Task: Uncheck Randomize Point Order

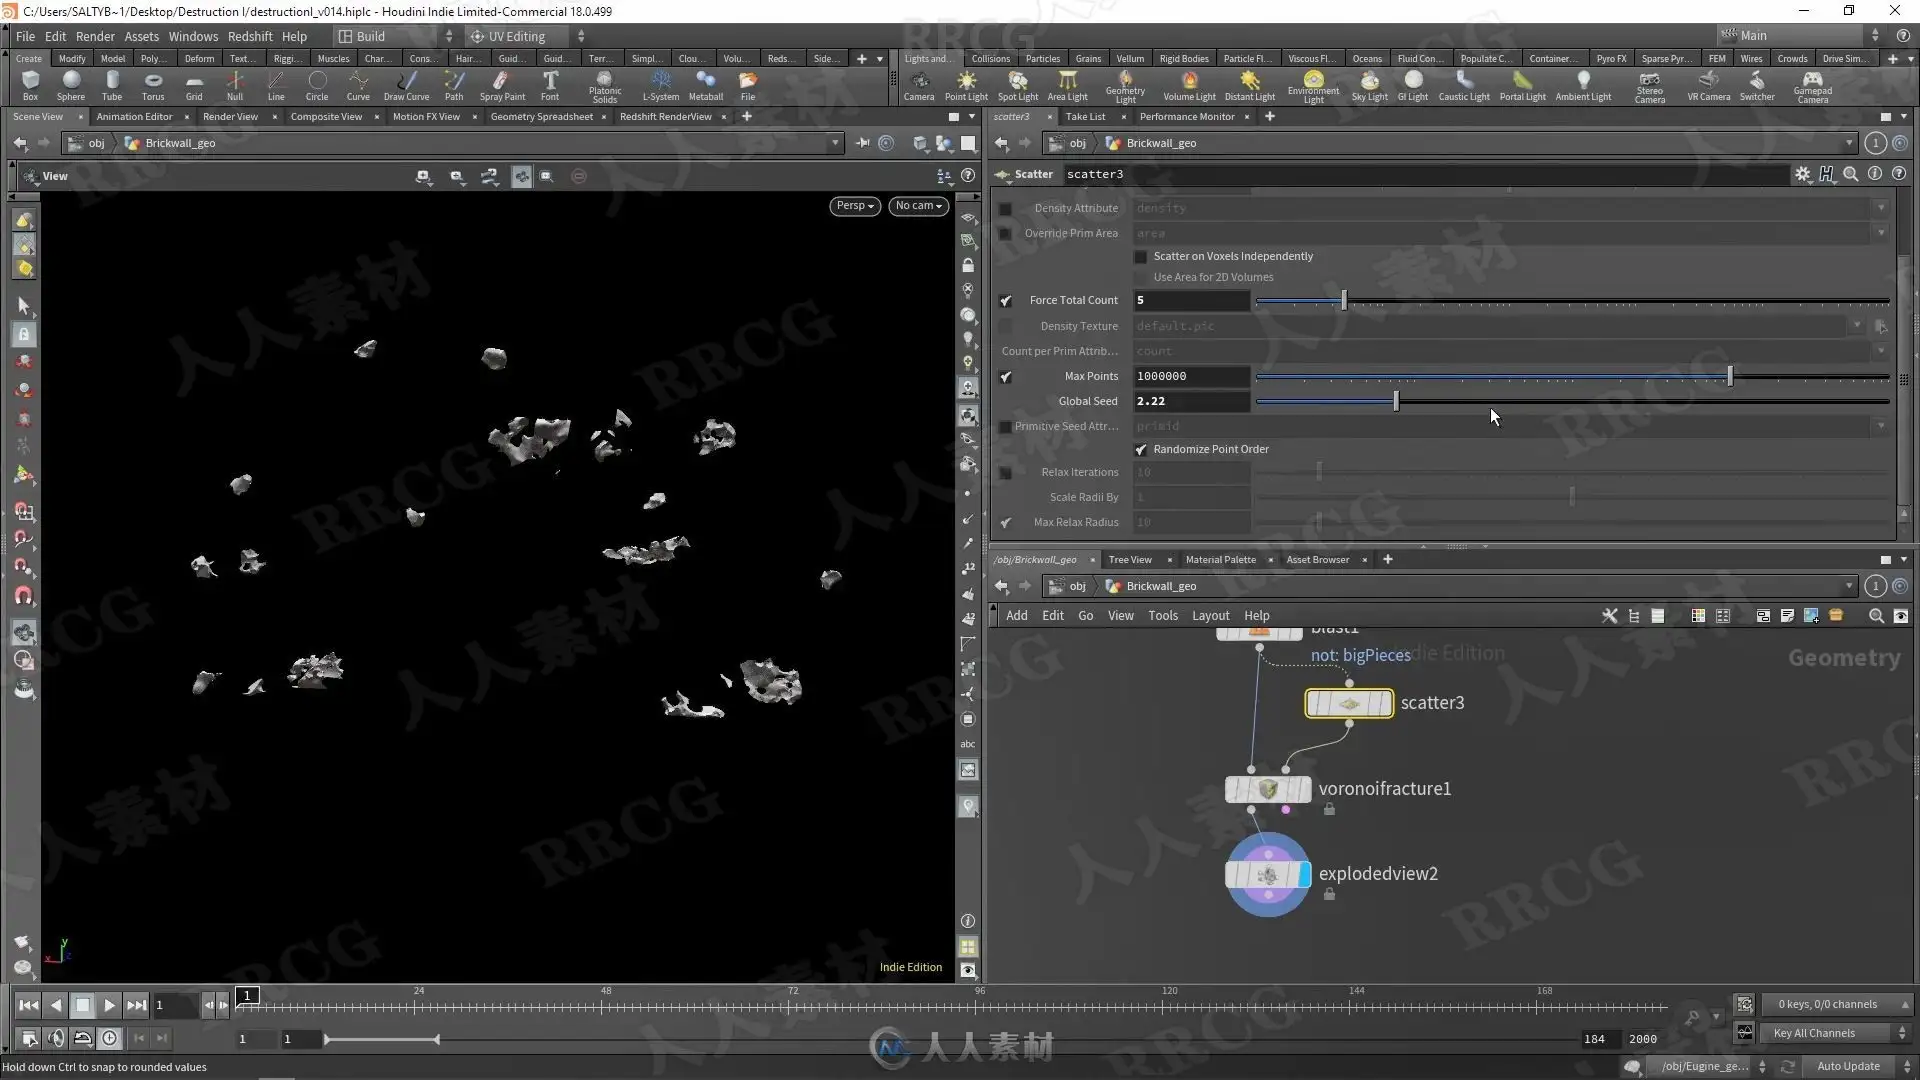Action: point(1141,450)
